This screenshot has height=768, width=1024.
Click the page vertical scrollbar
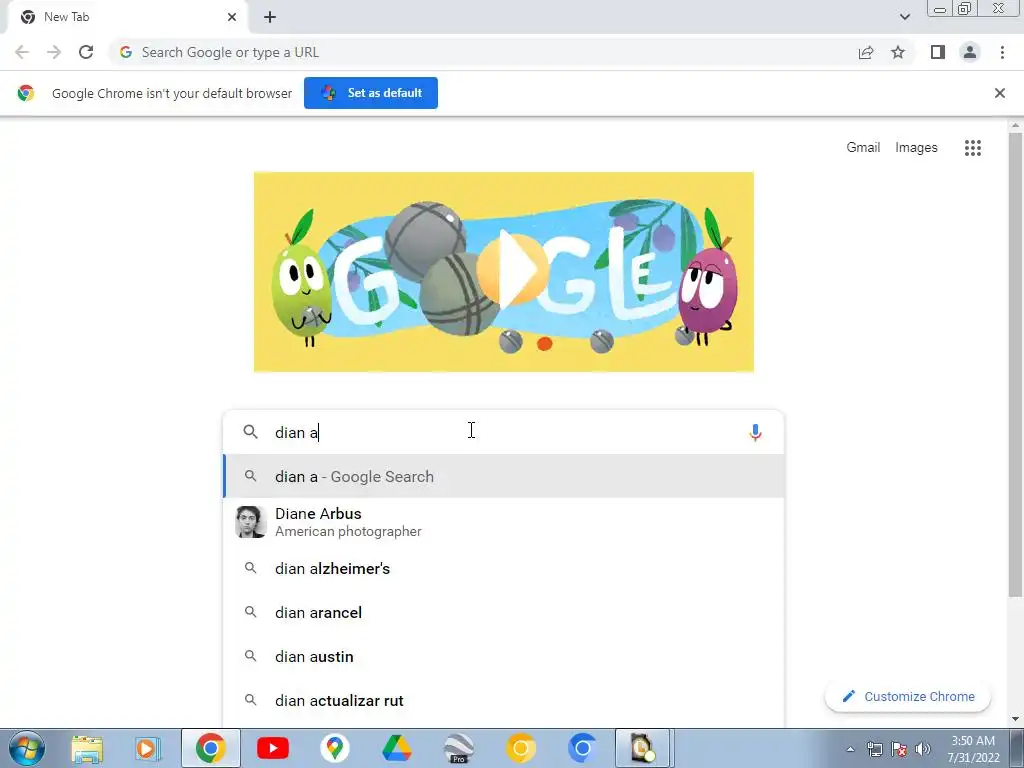[1015, 364]
